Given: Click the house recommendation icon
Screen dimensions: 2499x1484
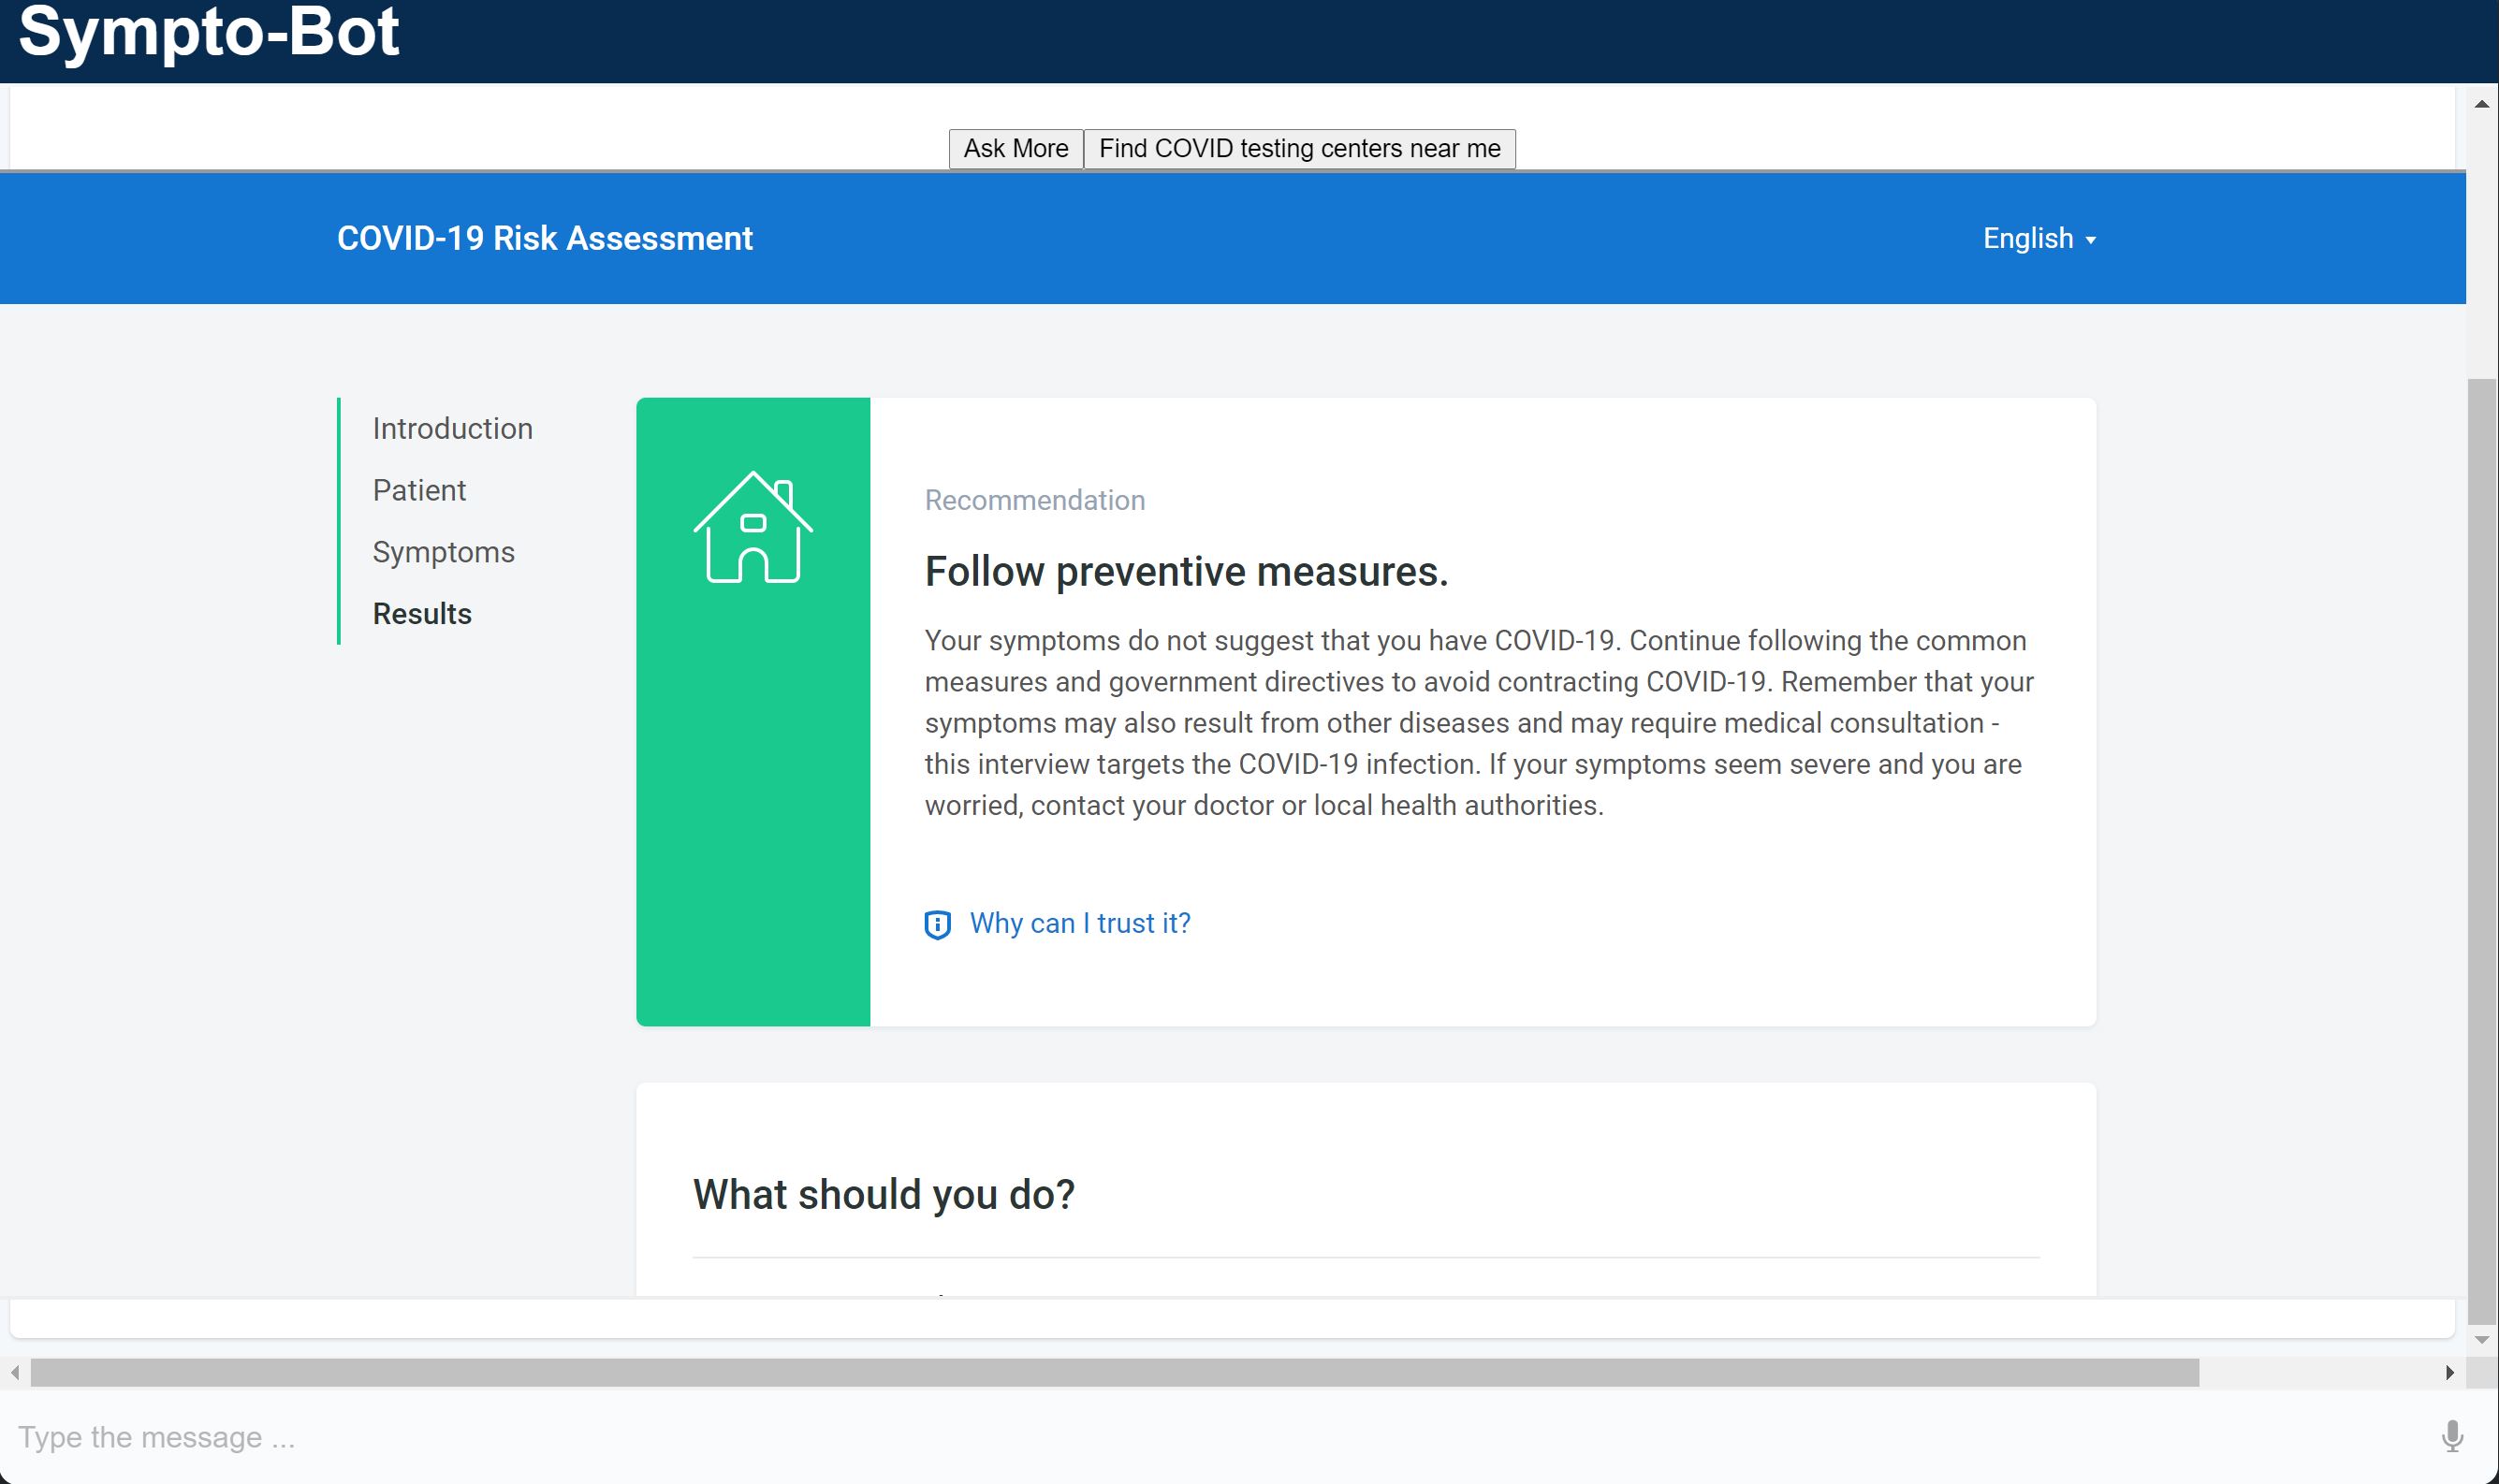Looking at the screenshot, I should [x=752, y=527].
